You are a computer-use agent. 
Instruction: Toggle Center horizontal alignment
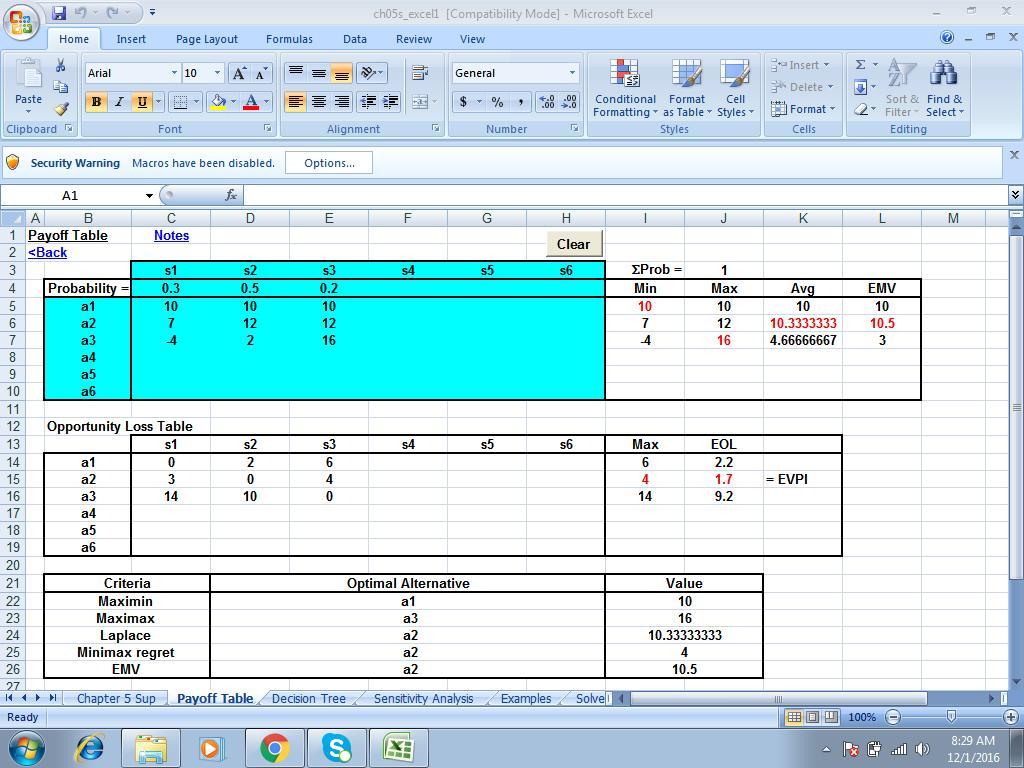pyautogui.click(x=319, y=102)
